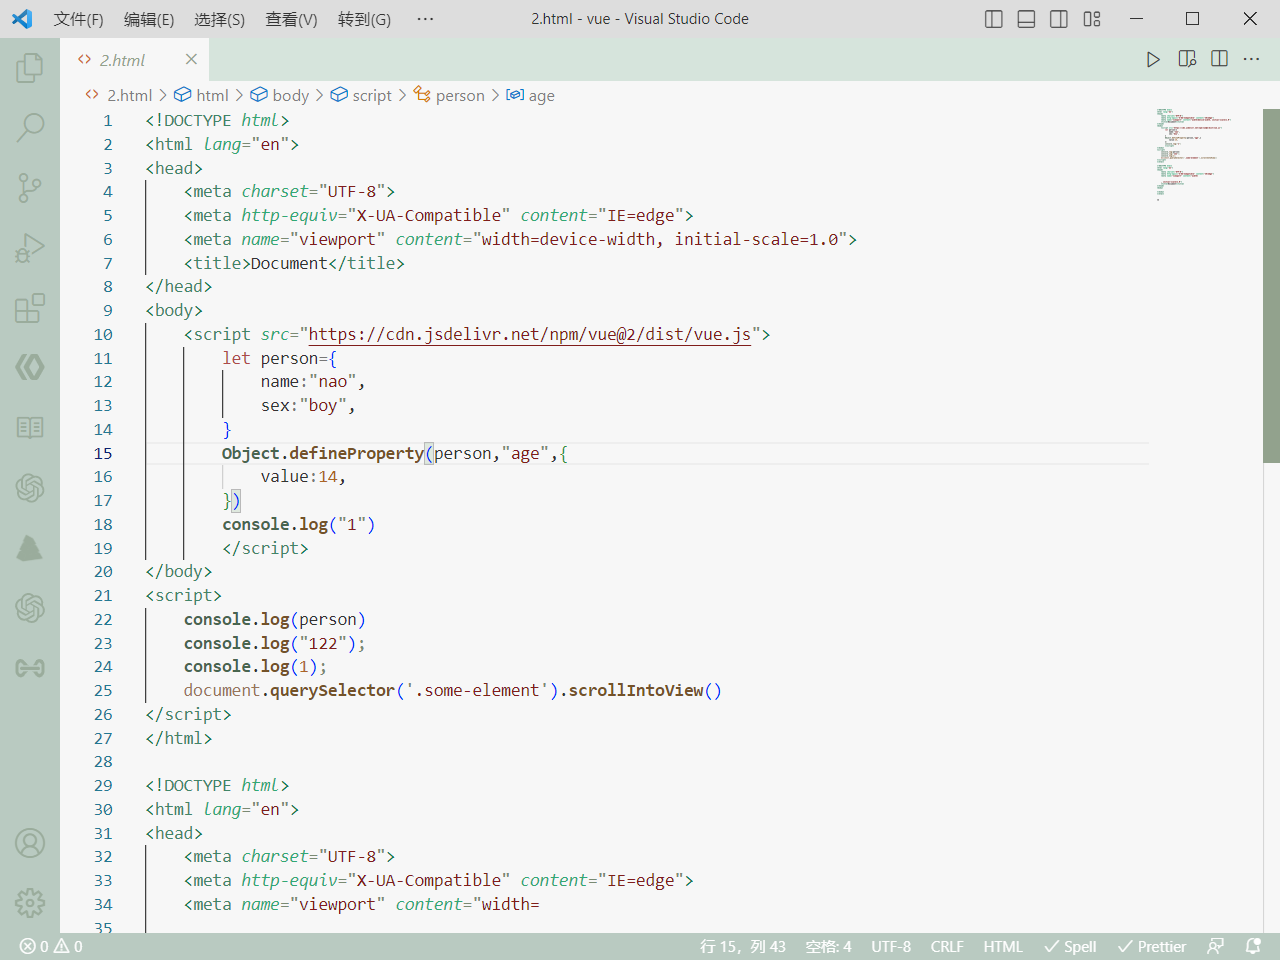Open Source Control view
The height and width of the screenshot is (960, 1280).
30,187
